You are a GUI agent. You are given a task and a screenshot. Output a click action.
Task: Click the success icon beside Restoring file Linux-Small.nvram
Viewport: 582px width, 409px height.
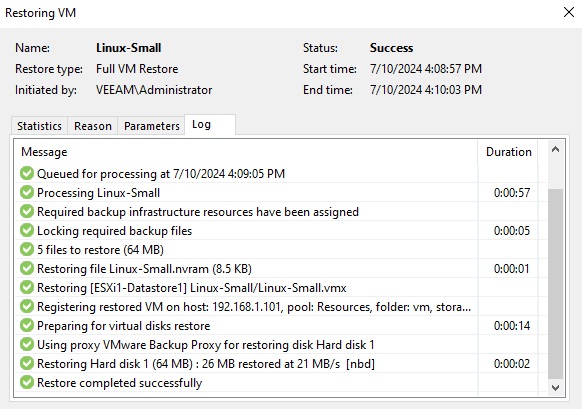click(27, 268)
